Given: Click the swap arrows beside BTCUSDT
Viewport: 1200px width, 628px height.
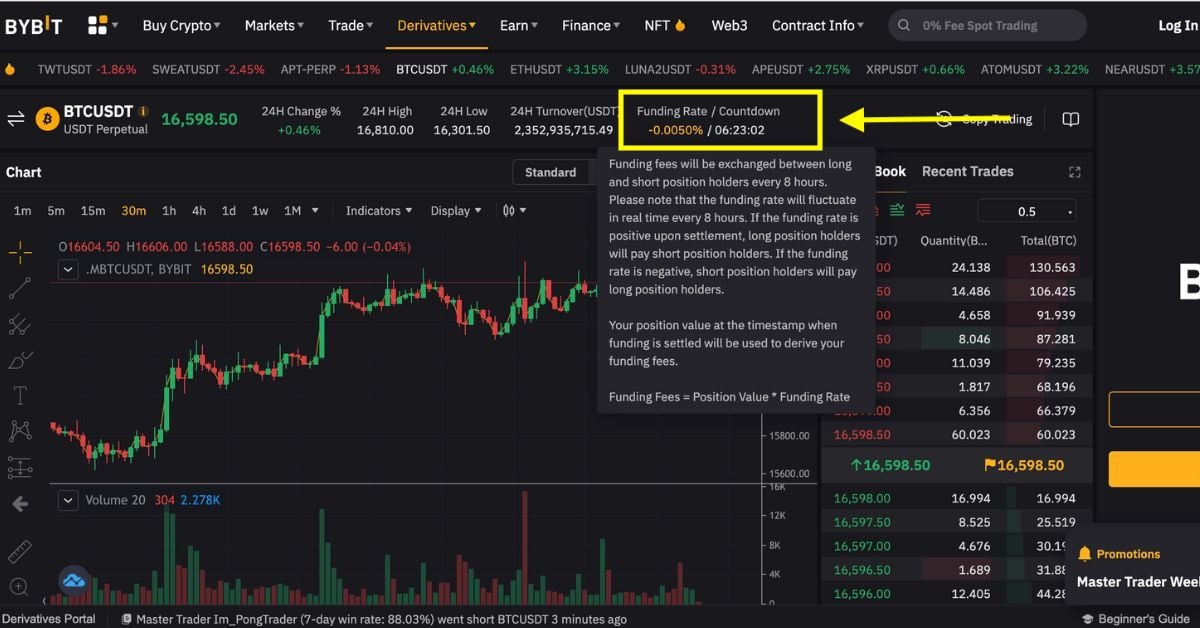Looking at the screenshot, I should point(16,119).
